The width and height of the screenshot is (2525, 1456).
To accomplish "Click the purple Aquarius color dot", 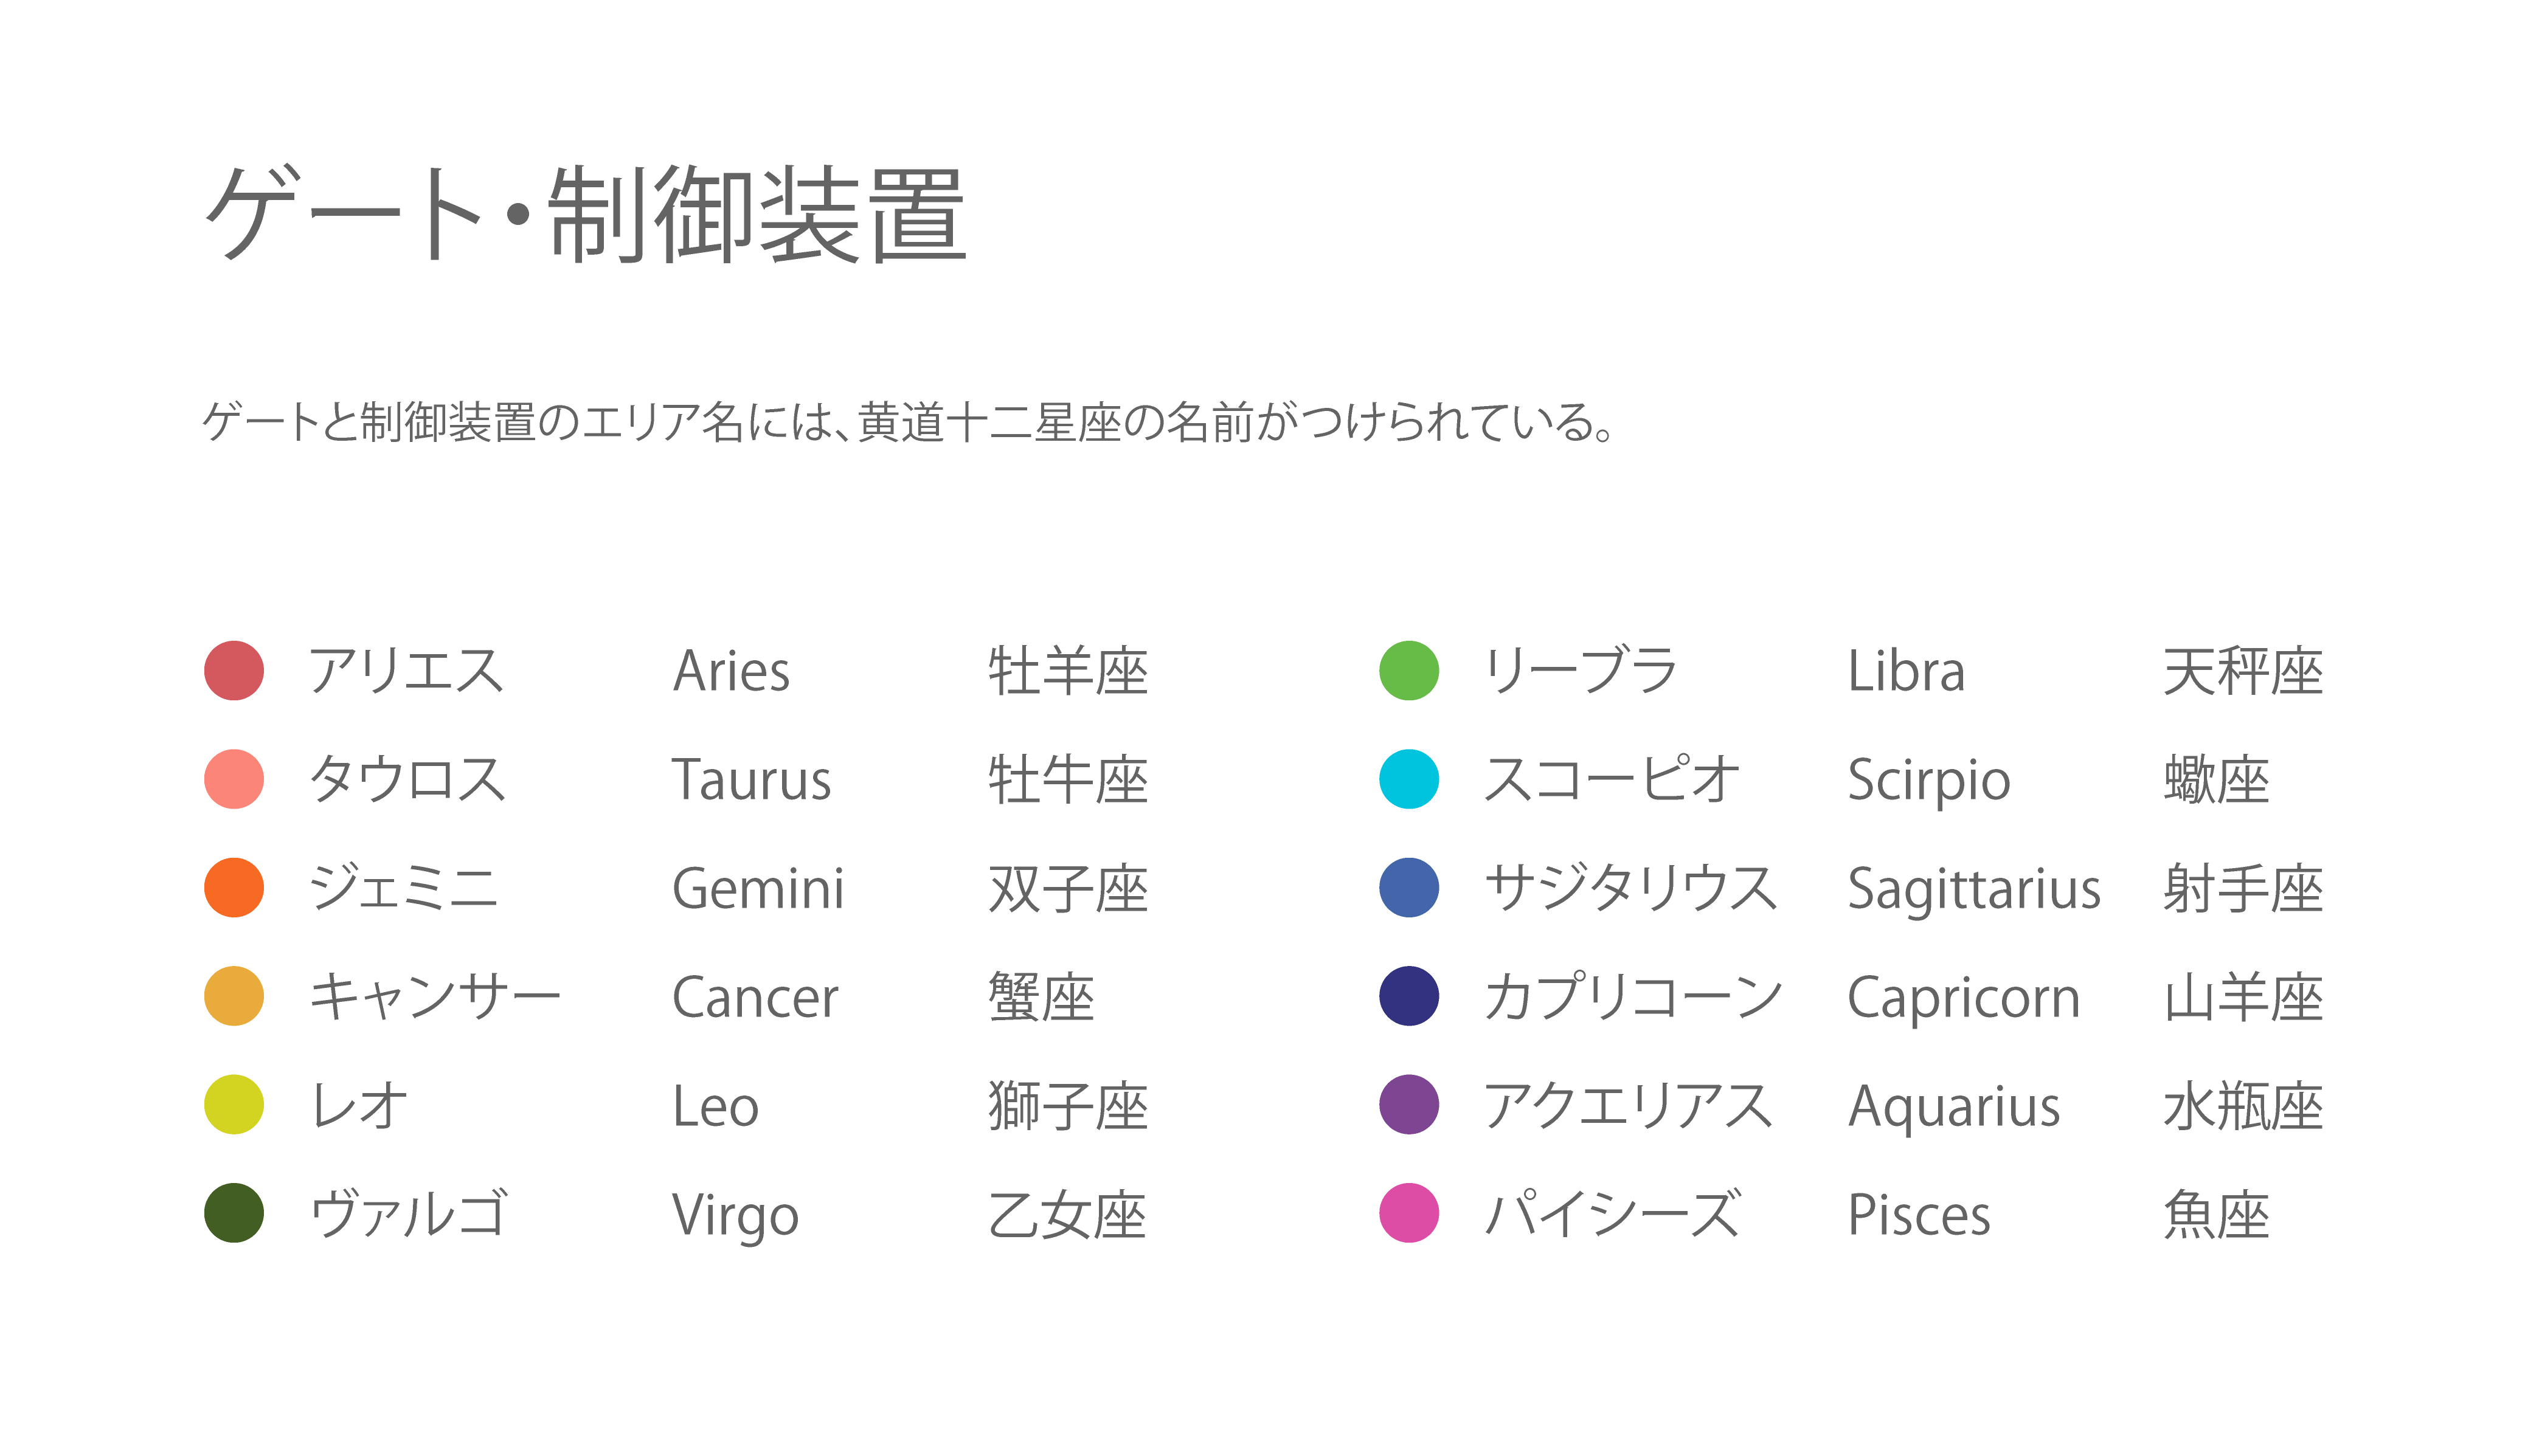I will pyautogui.click(x=1409, y=1104).
